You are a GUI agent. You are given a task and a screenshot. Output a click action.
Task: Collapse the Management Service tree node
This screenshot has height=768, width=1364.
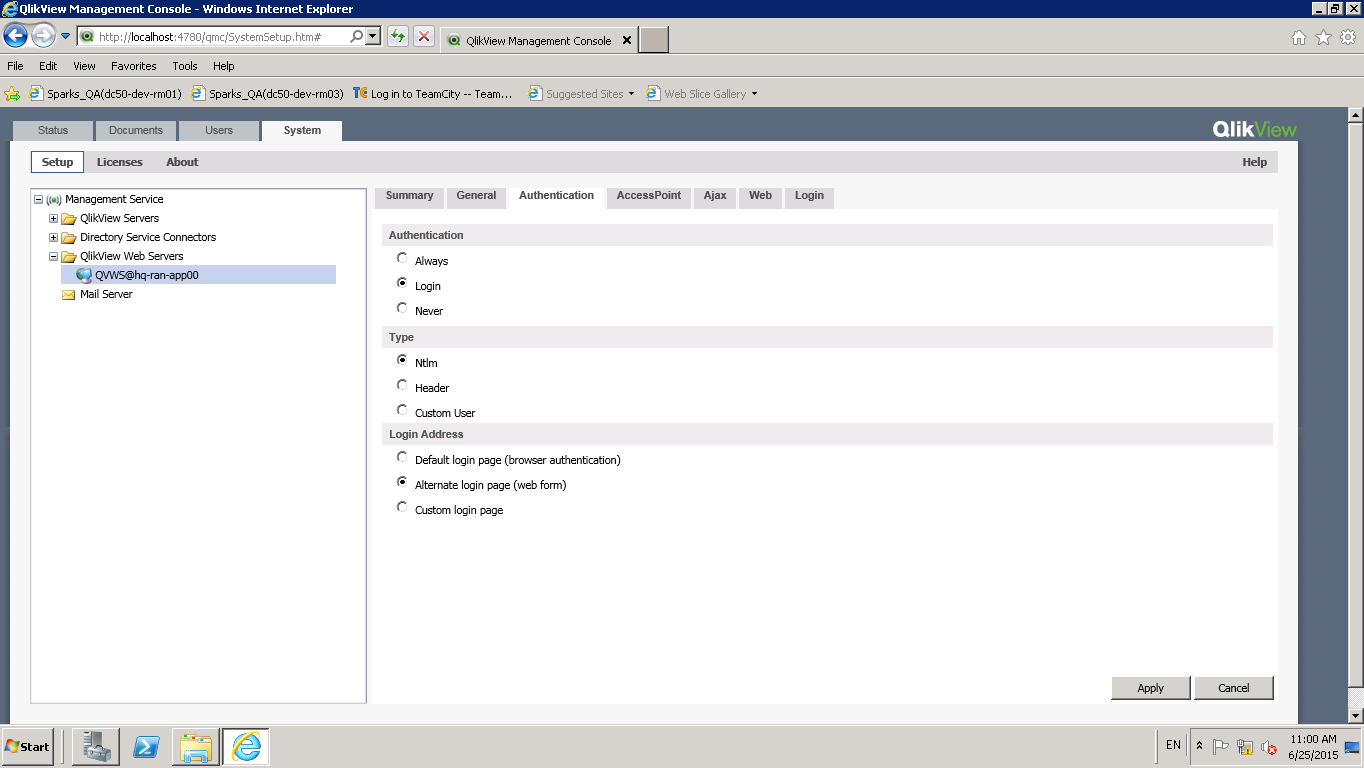(x=39, y=199)
